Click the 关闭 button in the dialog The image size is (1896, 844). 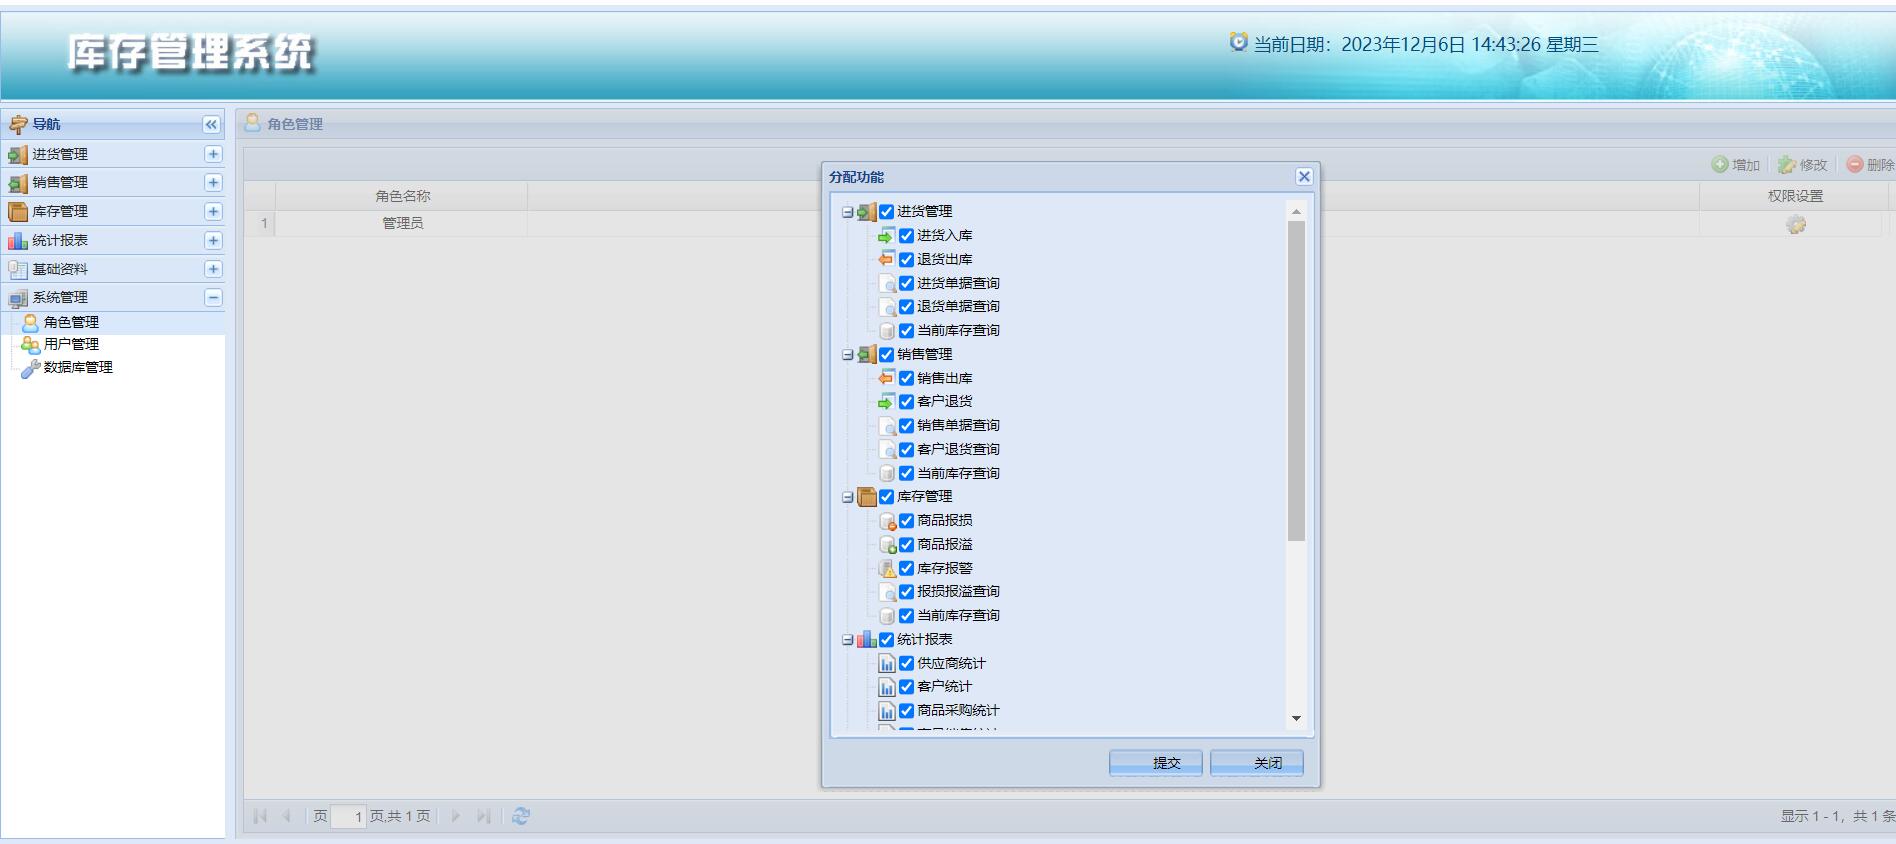[x=1257, y=763]
